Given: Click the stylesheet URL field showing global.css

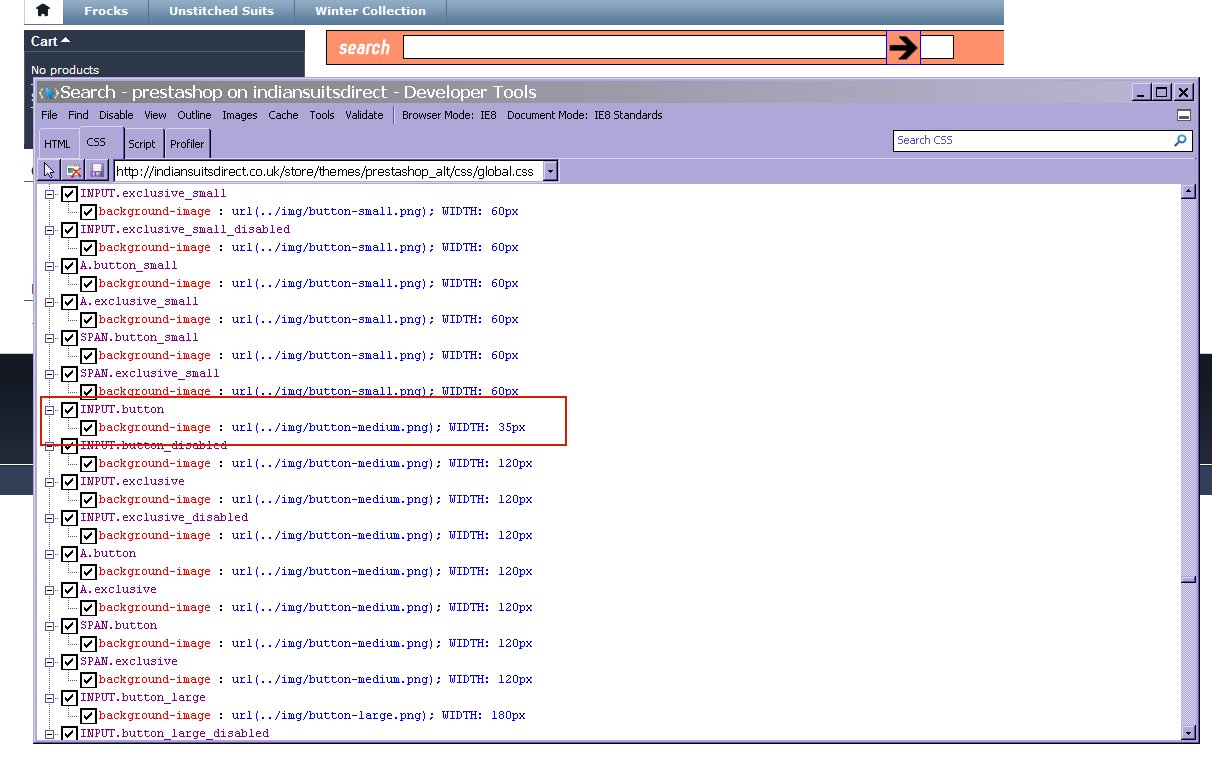Looking at the screenshot, I should [x=328, y=172].
